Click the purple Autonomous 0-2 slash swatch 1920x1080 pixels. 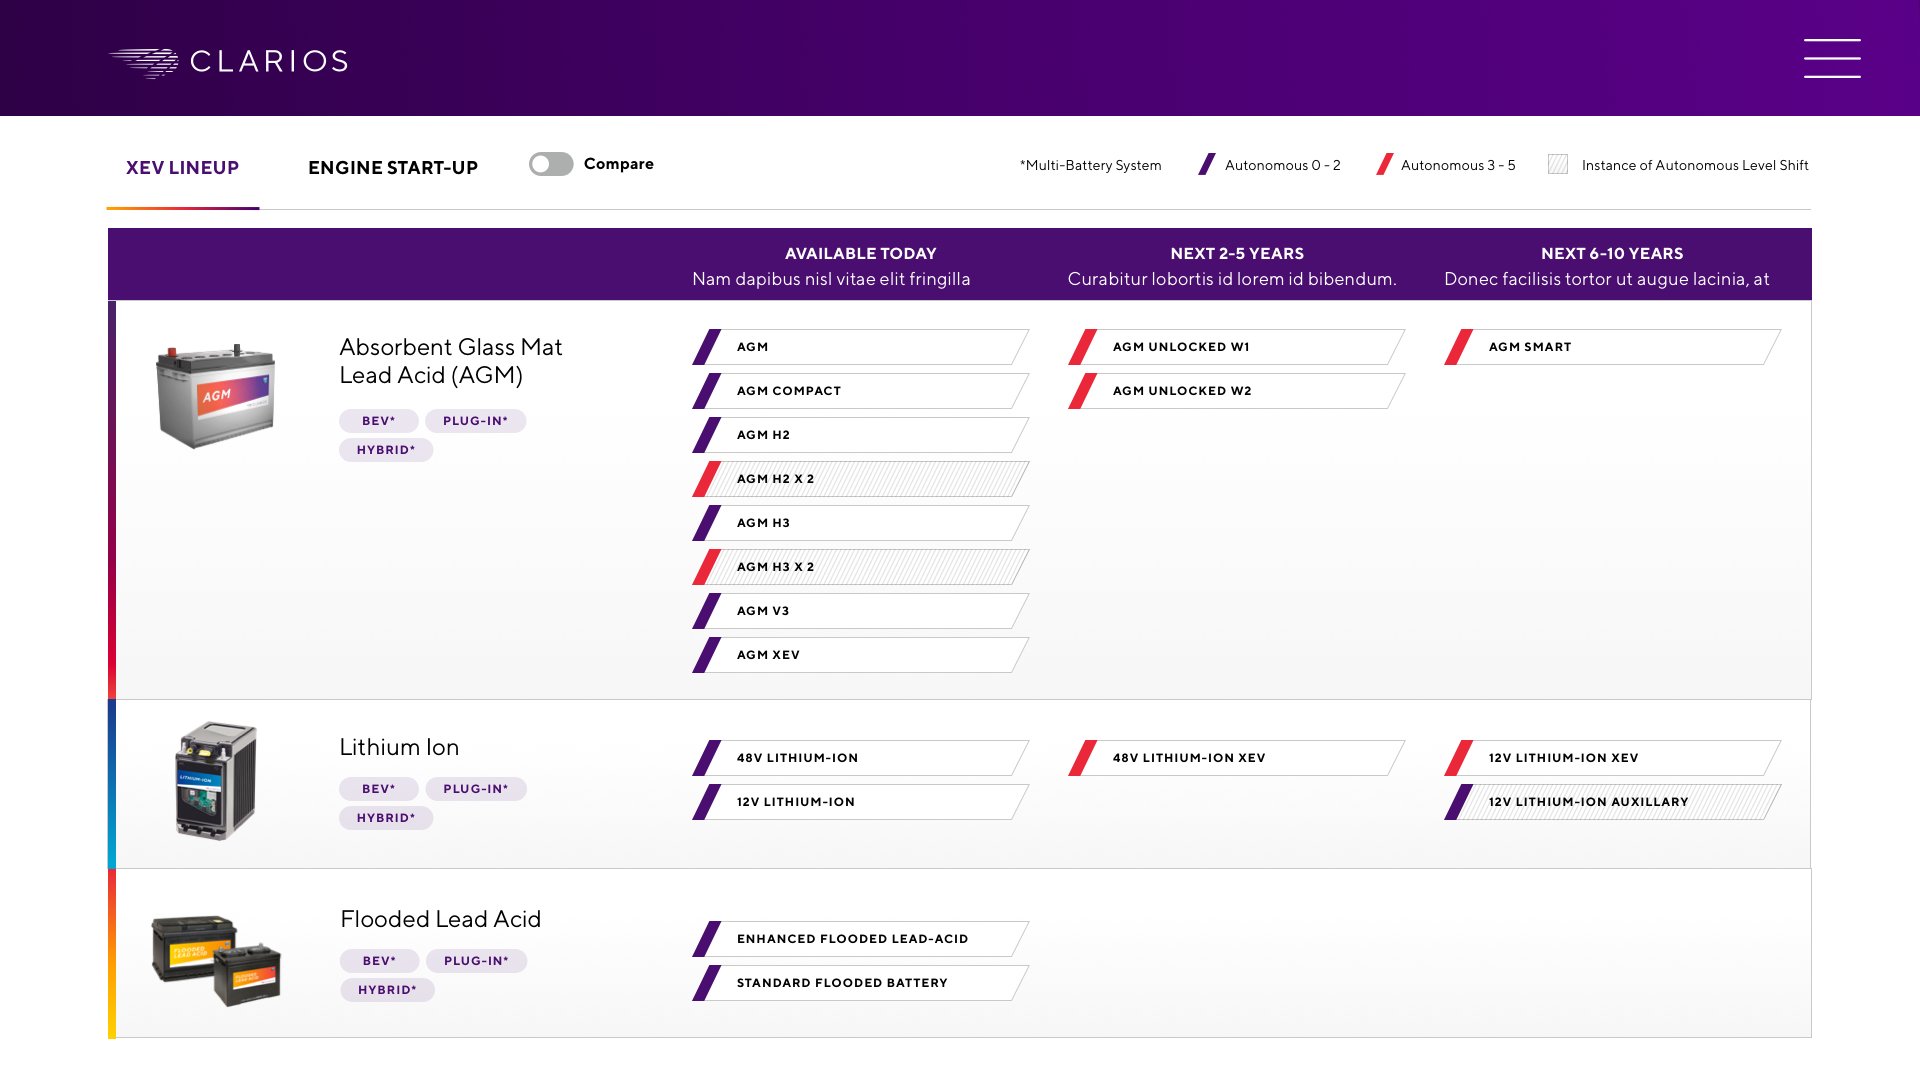pos(1207,165)
